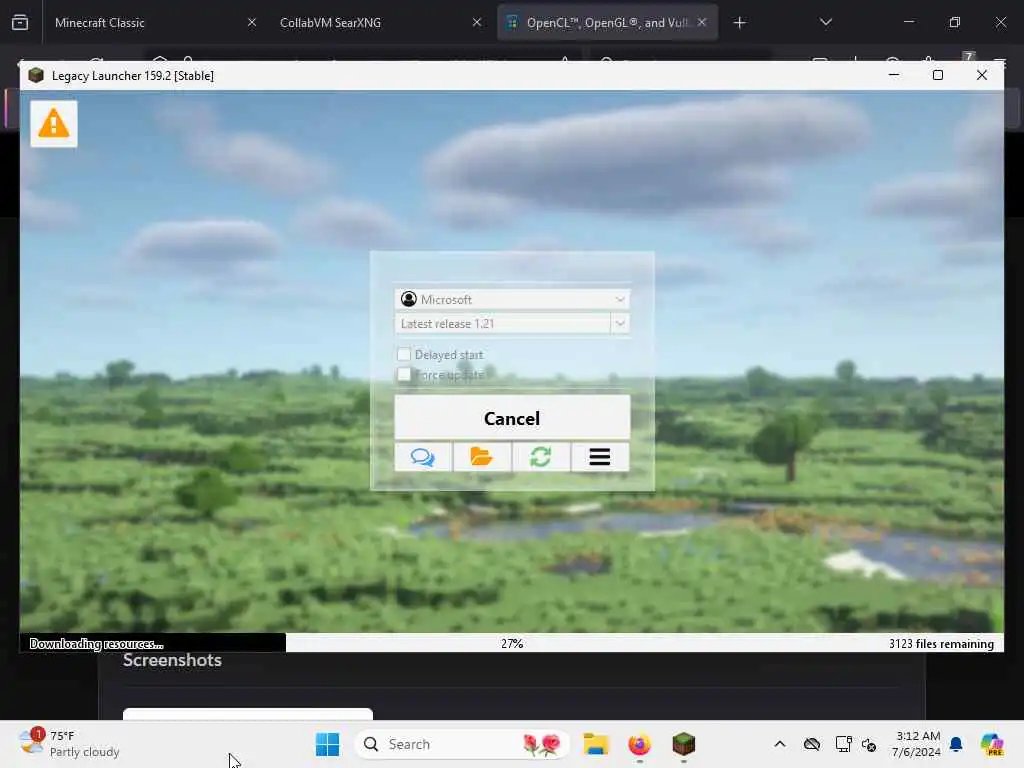This screenshot has width=1024, height=768.
Task: Click the OneDrive cloud tray icon
Action: 812,744
